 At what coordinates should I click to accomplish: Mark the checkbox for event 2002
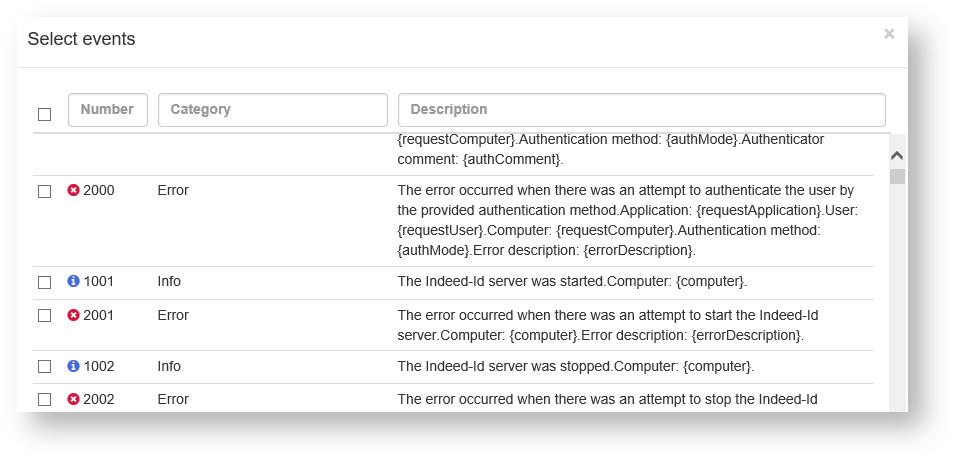(x=44, y=400)
